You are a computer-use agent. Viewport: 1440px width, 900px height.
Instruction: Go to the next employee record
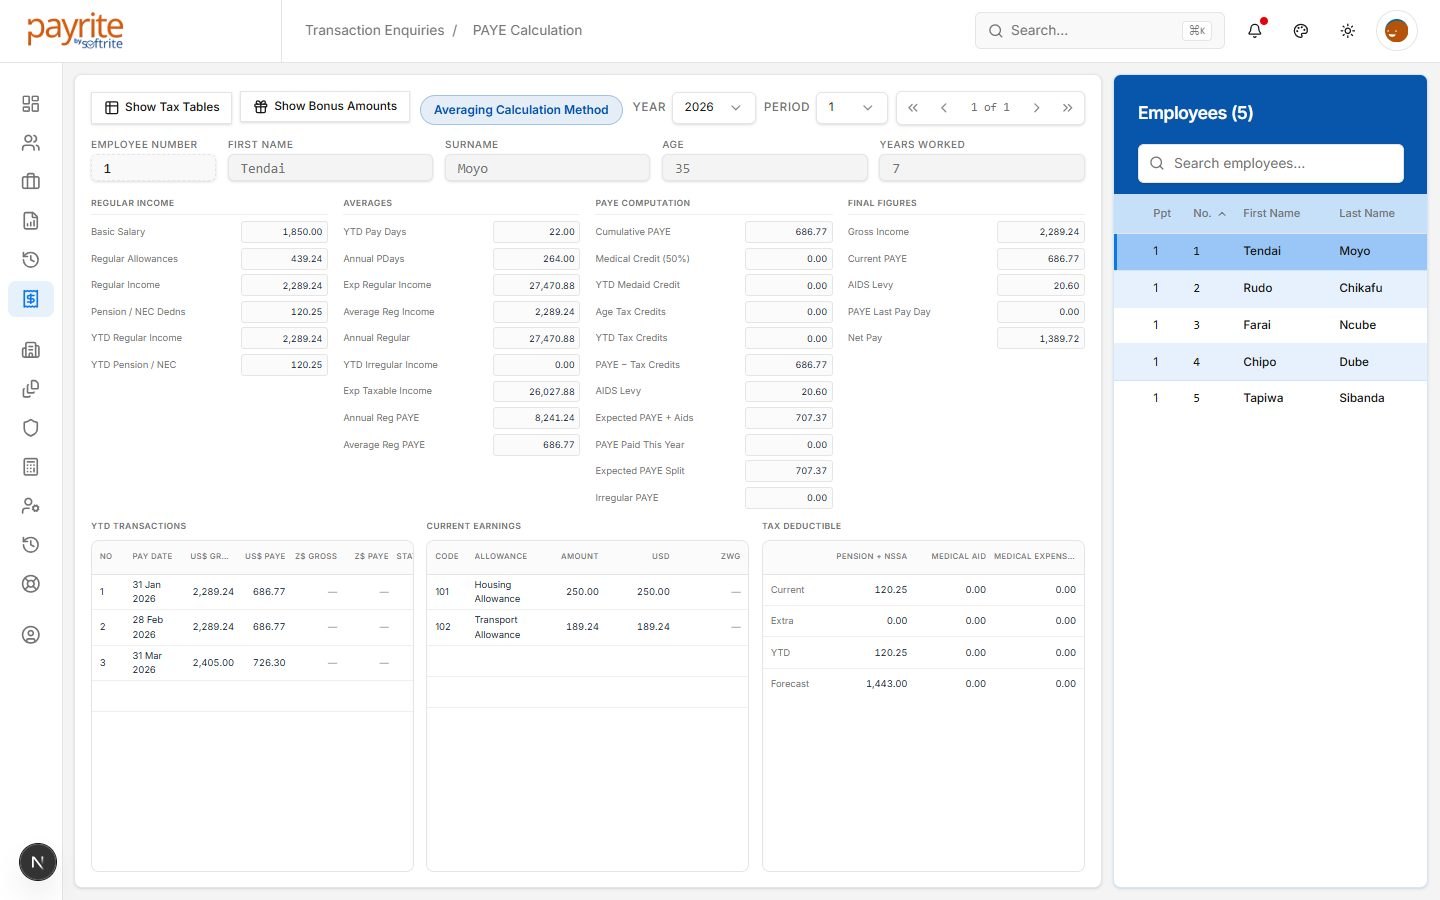click(x=1037, y=108)
